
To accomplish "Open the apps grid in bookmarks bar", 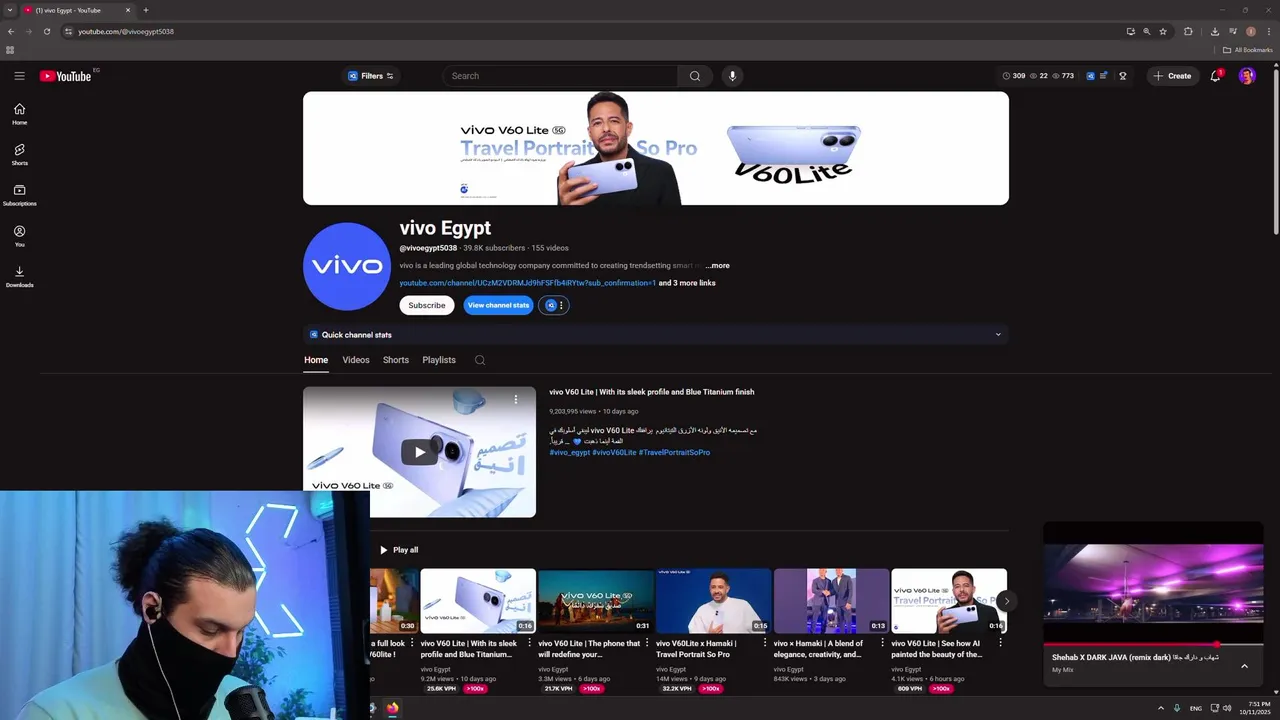I will point(10,50).
